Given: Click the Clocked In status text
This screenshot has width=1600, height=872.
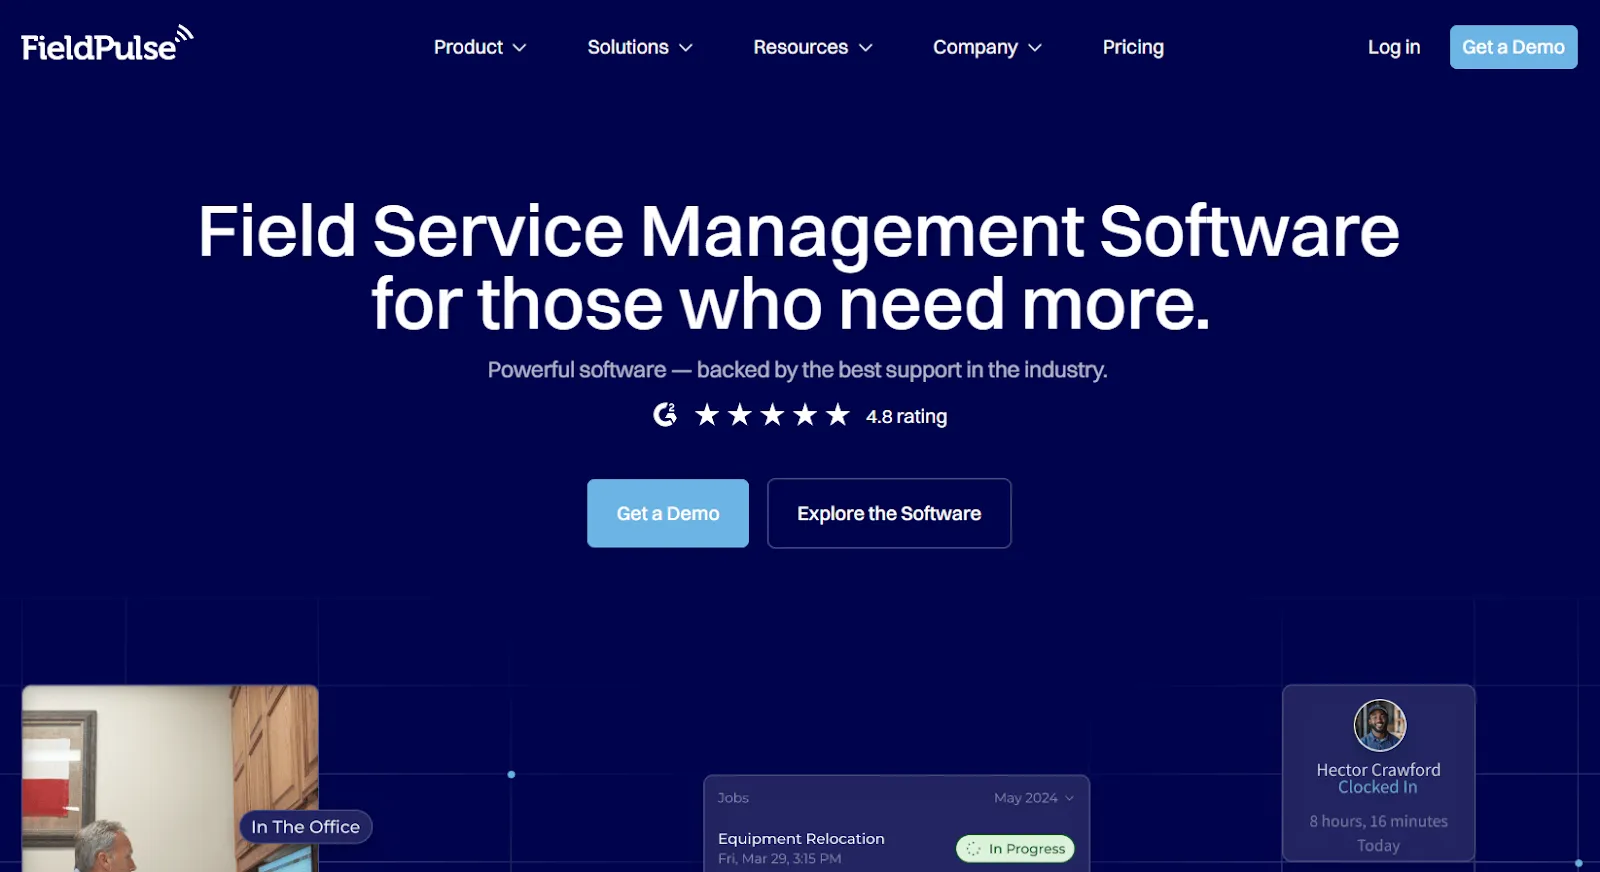Looking at the screenshot, I should tap(1378, 787).
